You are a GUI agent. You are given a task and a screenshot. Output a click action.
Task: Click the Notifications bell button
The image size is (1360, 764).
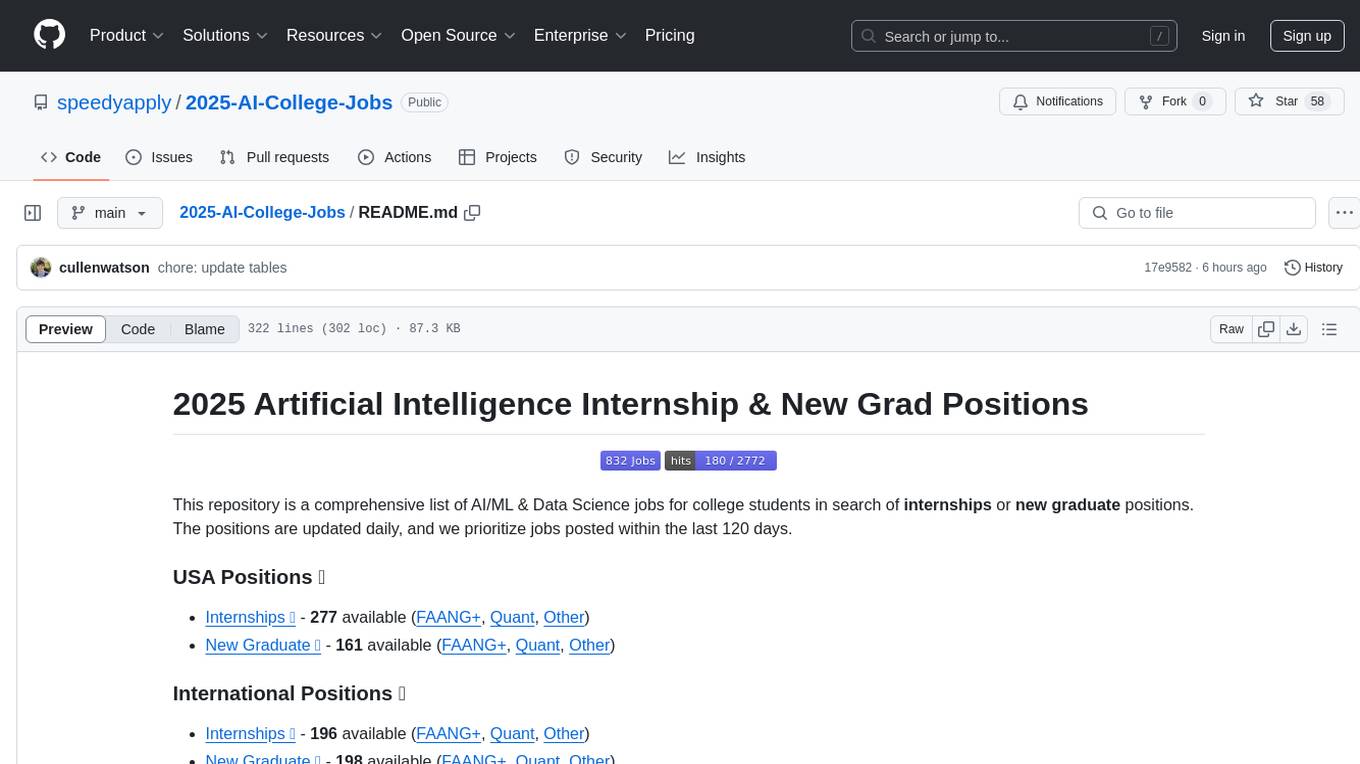1058,101
